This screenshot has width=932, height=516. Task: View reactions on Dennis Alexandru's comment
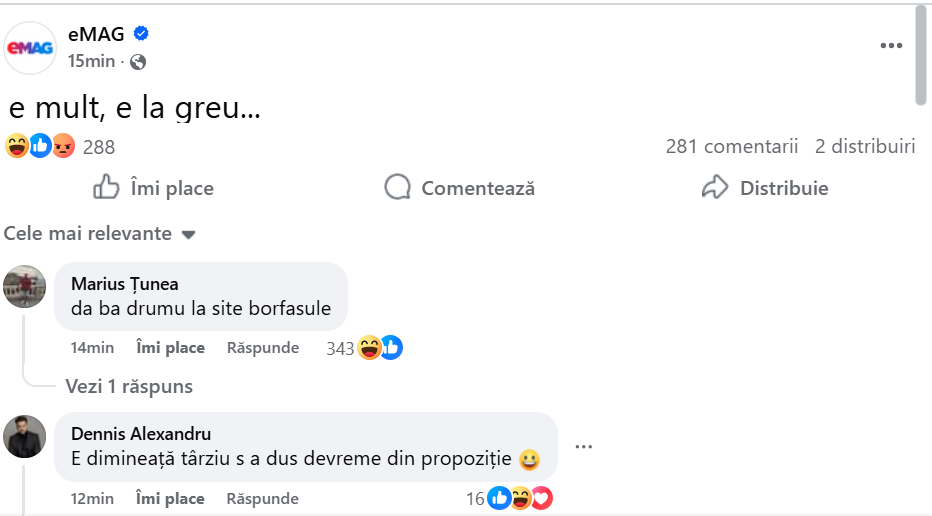pos(510,498)
